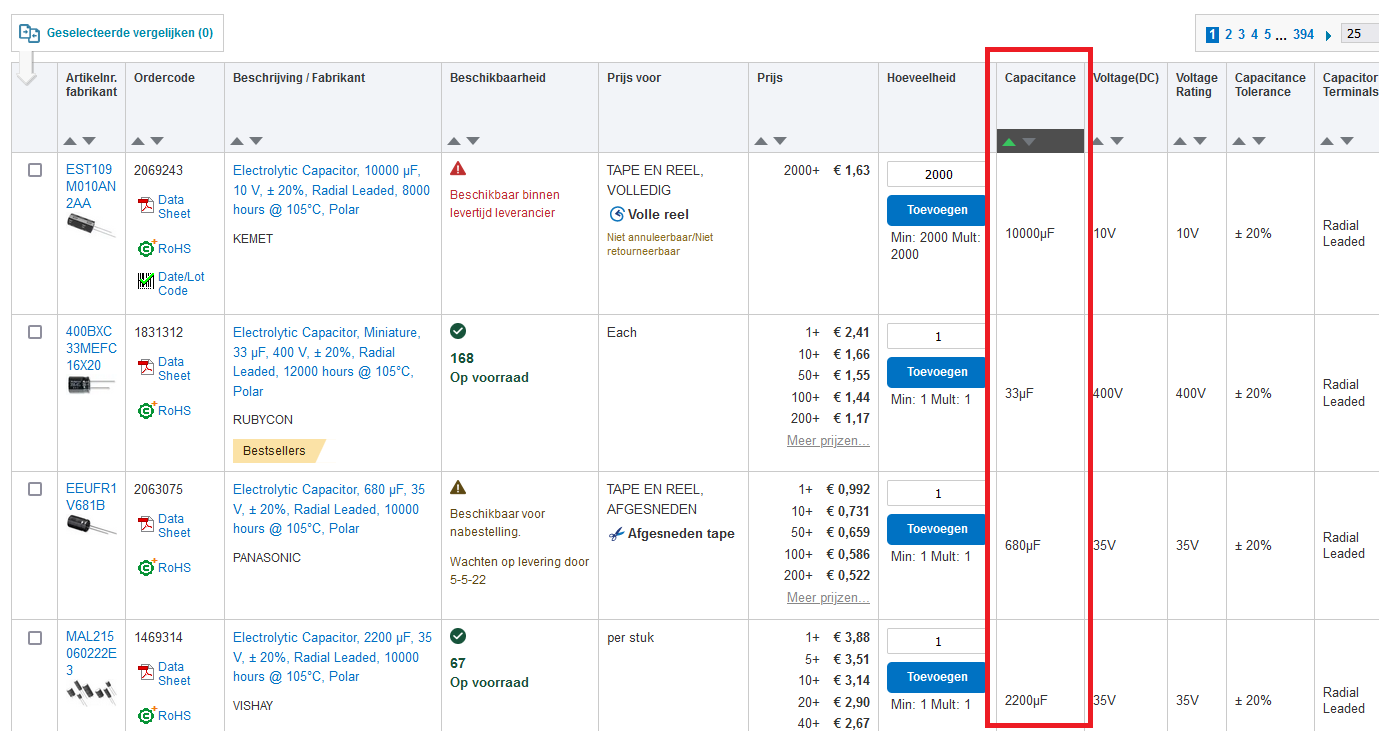Image resolution: width=1379 pixels, height=731 pixels.
Task: Open Data Sheet PDF icon for ordercode 2069243
Action: [146, 206]
